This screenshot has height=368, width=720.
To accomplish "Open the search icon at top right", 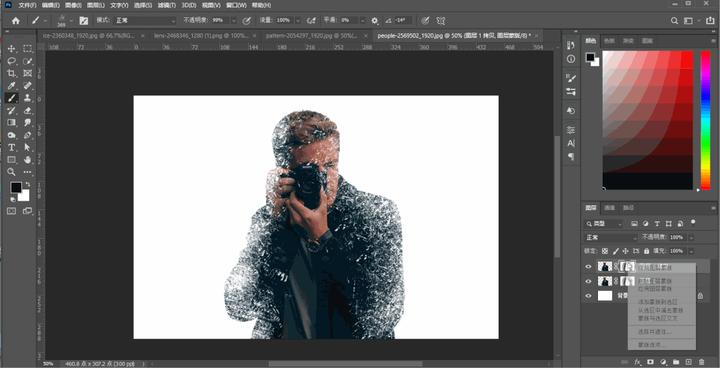I will pyautogui.click(x=674, y=21).
